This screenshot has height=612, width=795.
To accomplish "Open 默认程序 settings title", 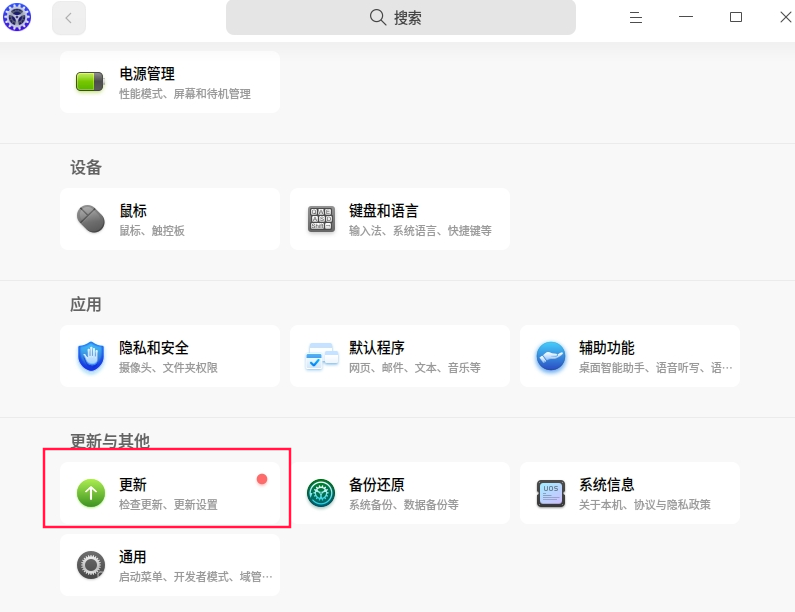I will pyautogui.click(x=377, y=348).
